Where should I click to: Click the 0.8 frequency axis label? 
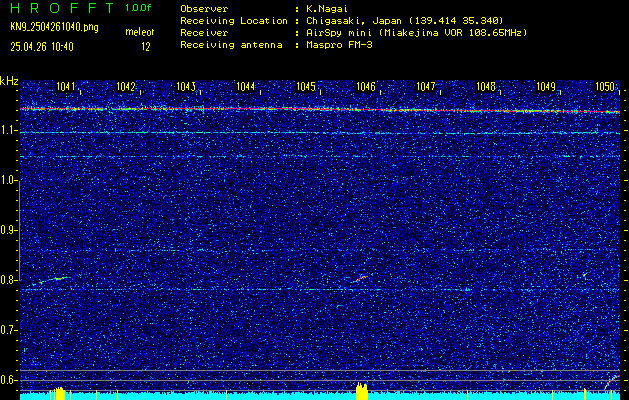pyautogui.click(x=9, y=280)
